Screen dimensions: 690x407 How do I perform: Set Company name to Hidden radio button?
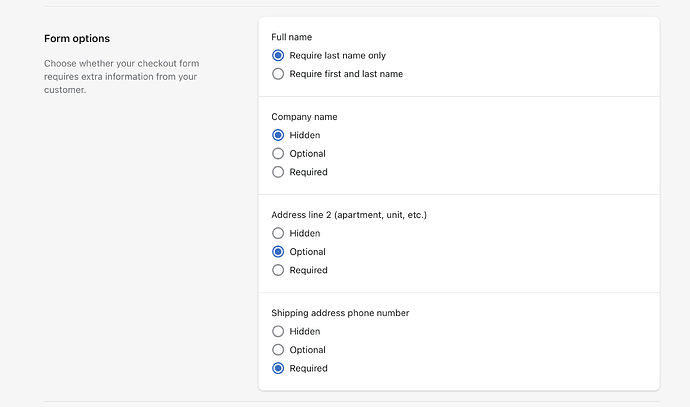point(278,135)
